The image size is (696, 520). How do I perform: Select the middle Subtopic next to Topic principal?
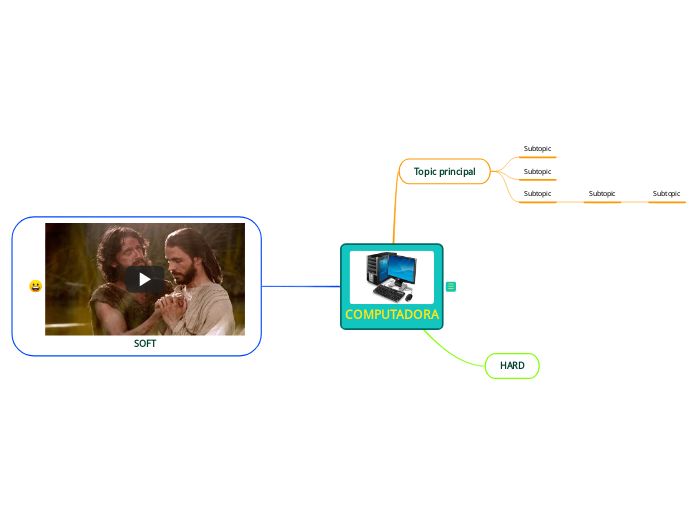coord(537,172)
